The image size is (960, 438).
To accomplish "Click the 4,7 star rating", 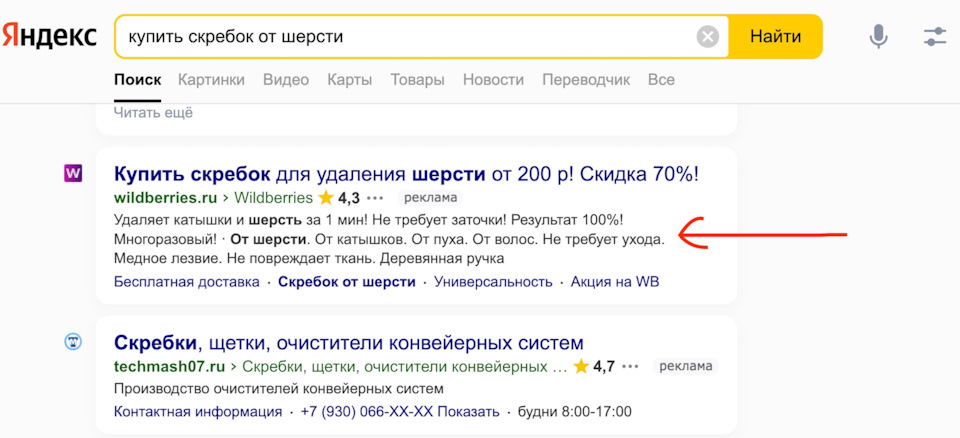I will (594, 367).
